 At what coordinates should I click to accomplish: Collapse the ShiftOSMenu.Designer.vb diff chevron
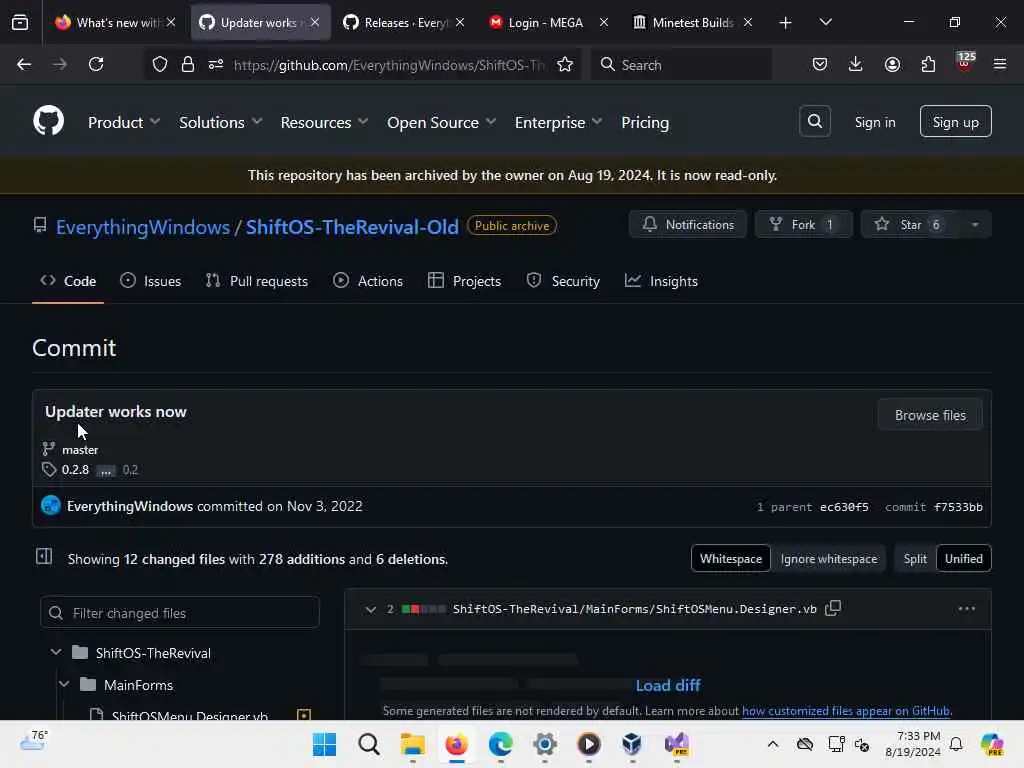pos(370,609)
